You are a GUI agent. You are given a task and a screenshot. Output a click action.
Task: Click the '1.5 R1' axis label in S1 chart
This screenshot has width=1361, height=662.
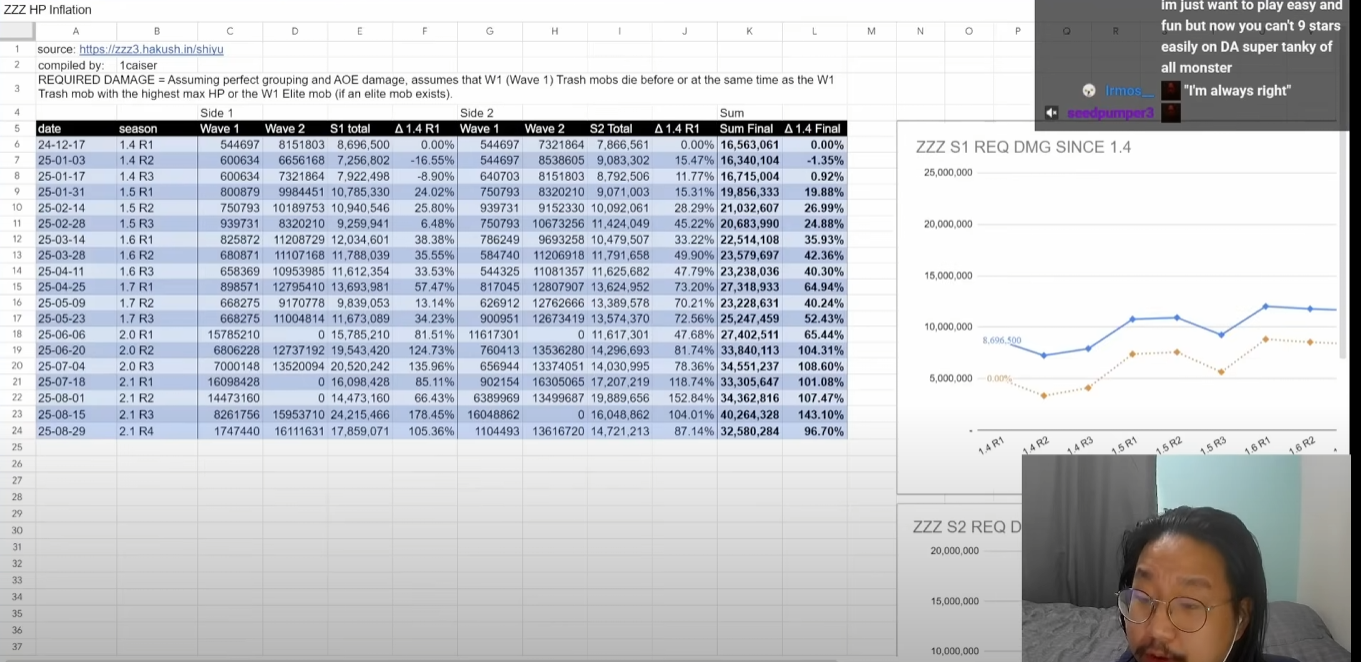click(1127, 444)
